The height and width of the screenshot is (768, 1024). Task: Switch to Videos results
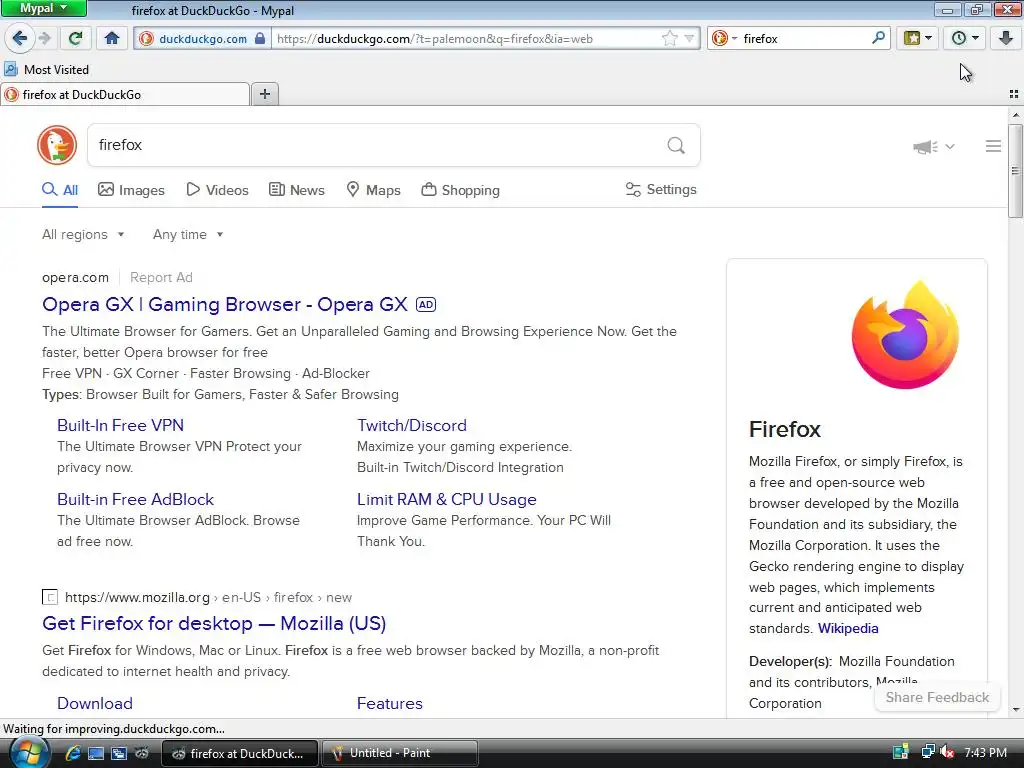point(217,190)
